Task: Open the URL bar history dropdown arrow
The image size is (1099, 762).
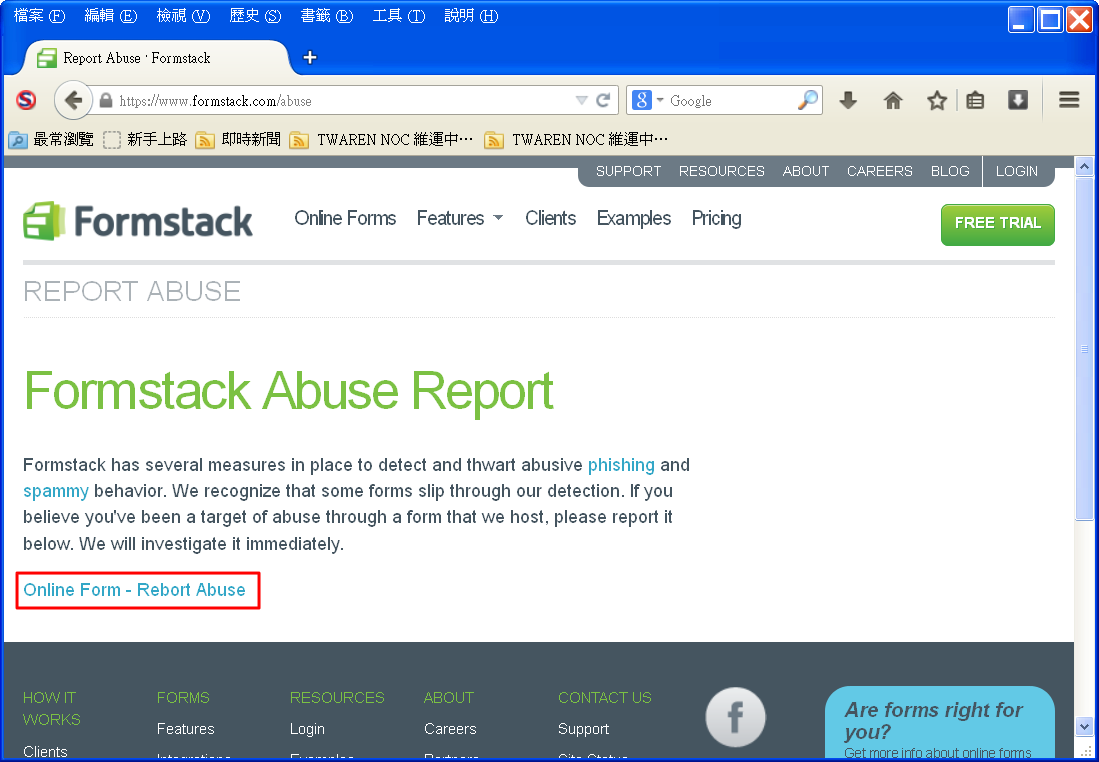Action: pos(581,100)
